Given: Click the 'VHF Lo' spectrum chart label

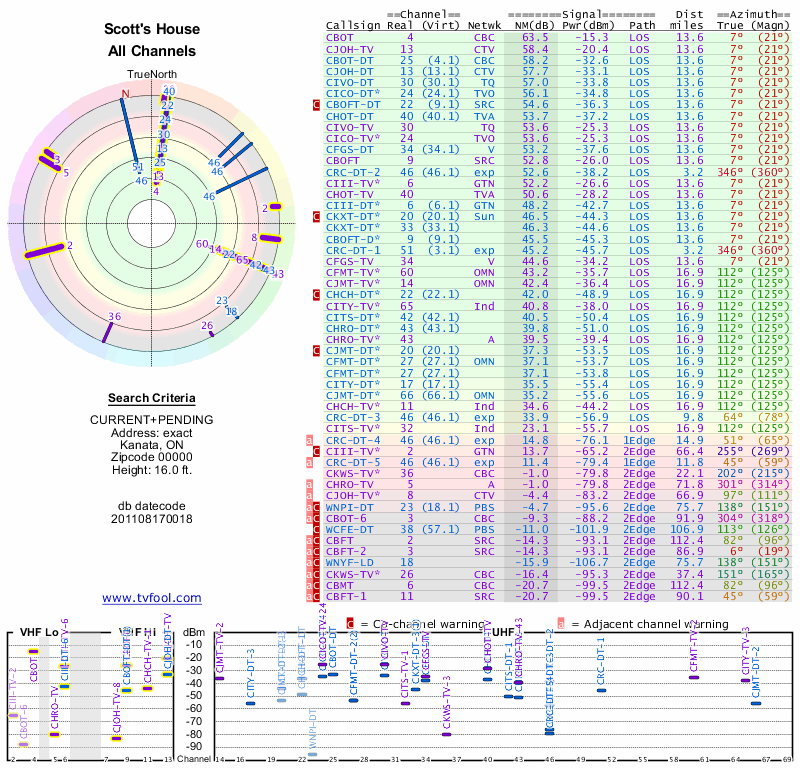Looking at the screenshot, I should [x=39, y=632].
